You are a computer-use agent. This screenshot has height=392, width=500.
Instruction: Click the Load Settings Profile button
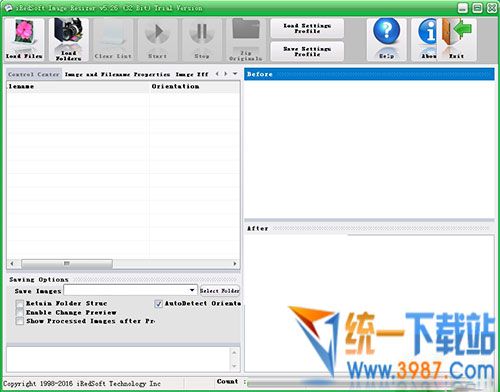tap(307, 28)
